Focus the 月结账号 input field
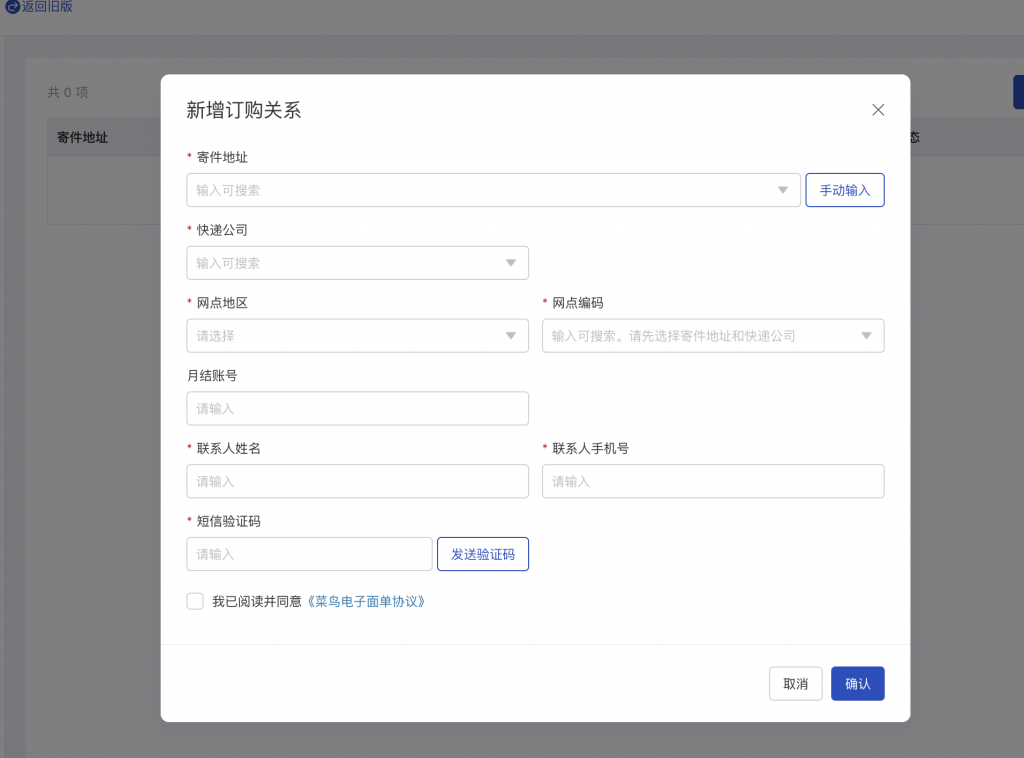 (357, 408)
